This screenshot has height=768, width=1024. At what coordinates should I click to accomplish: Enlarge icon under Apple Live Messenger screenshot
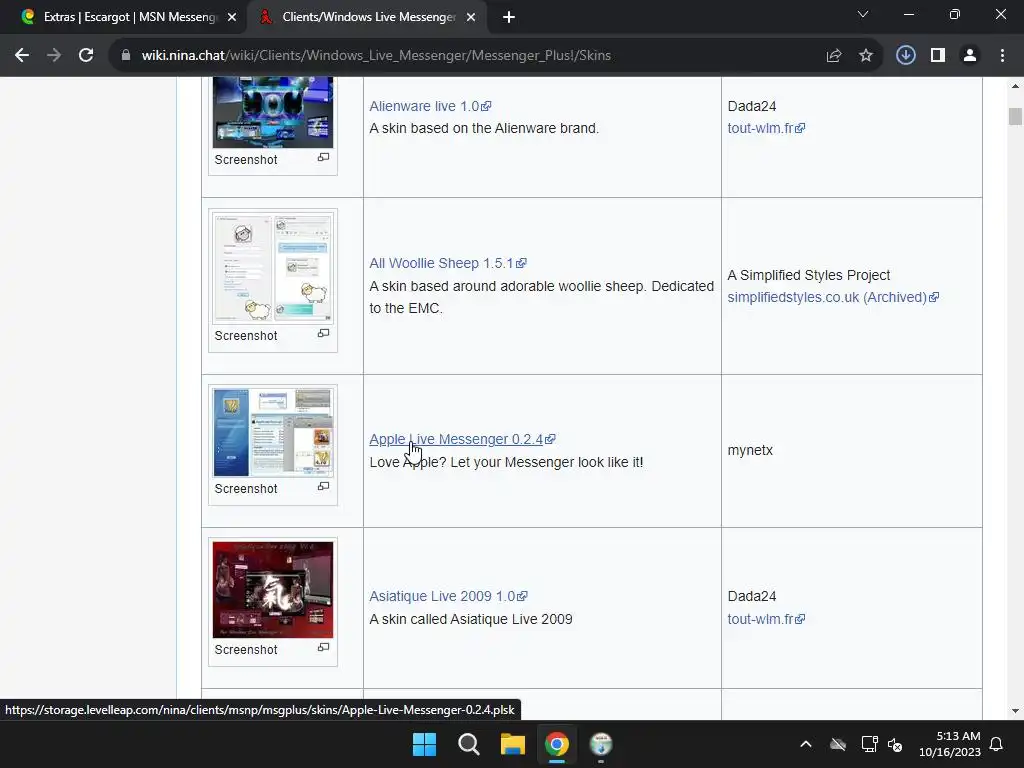323,487
